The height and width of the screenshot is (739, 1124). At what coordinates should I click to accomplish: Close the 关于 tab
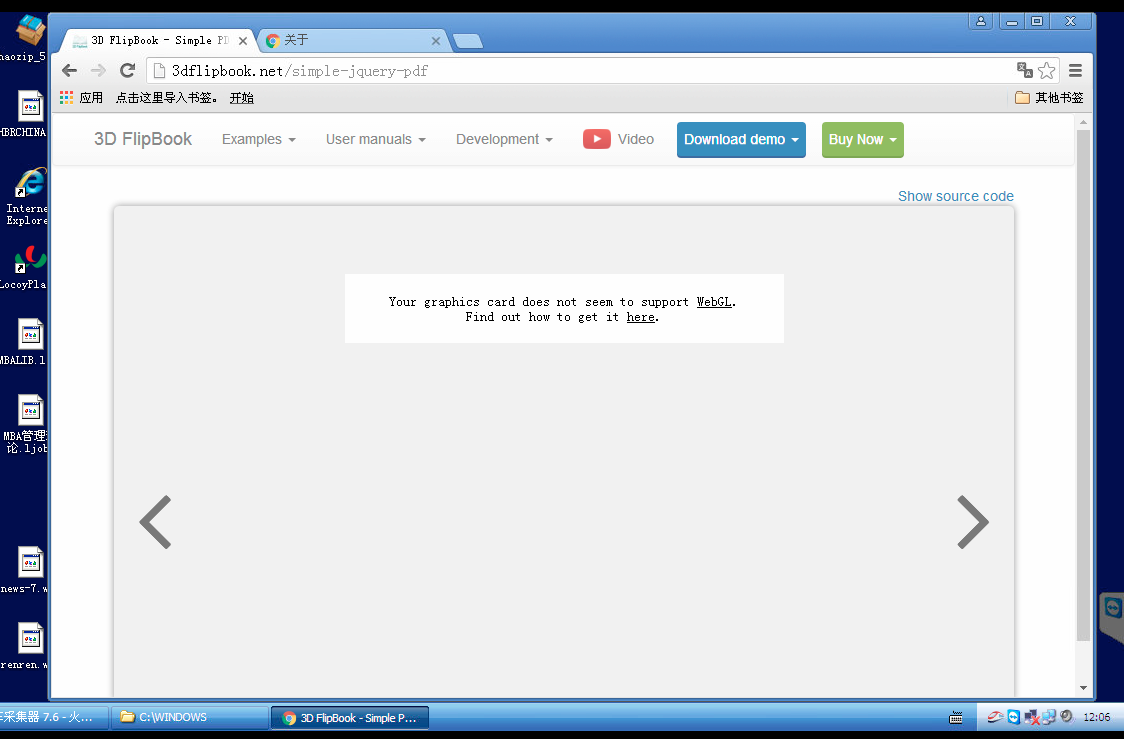[x=436, y=41]
